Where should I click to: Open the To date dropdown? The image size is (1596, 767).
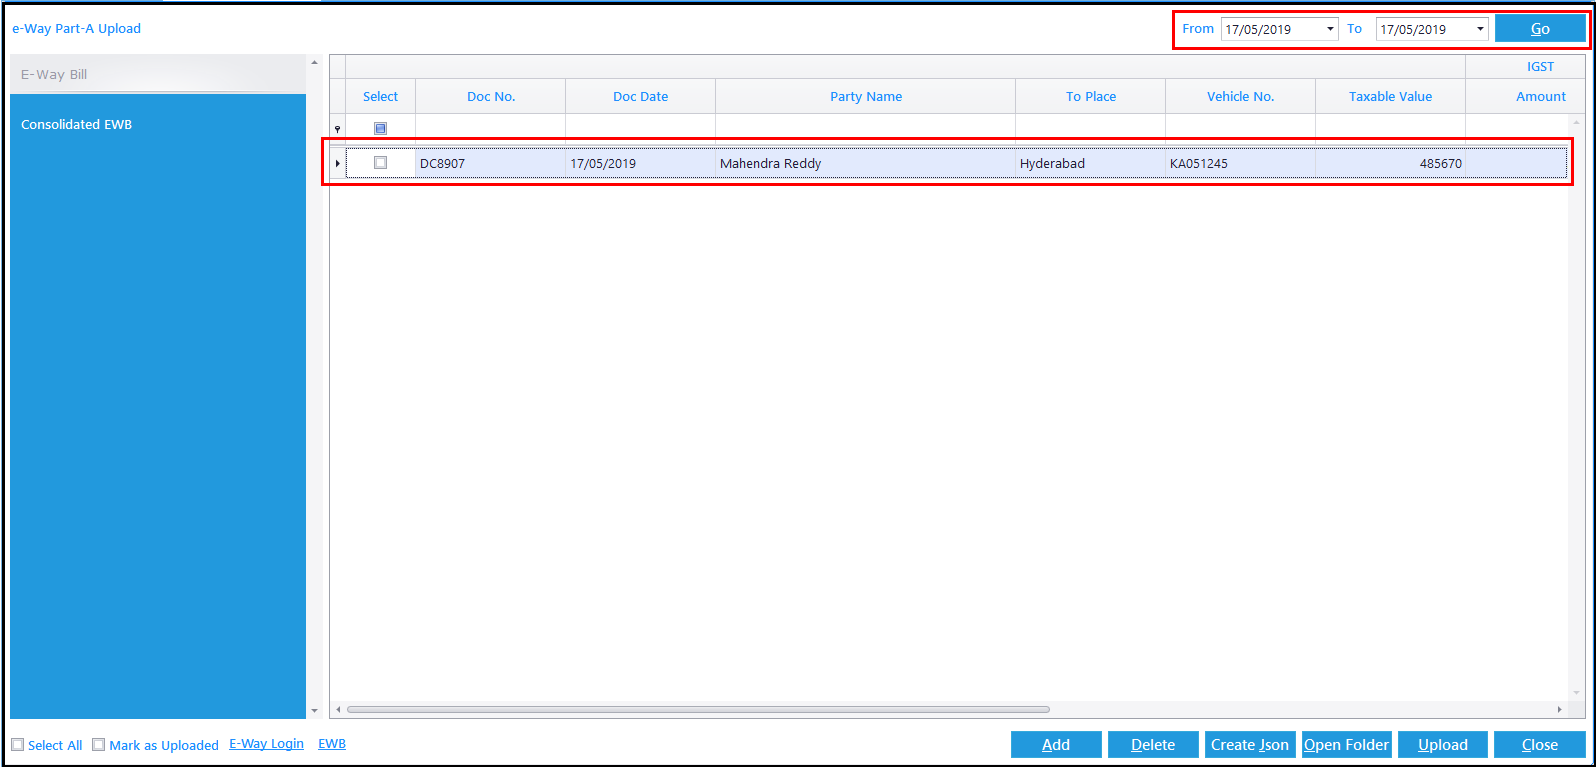click(x=1481, y=29)
